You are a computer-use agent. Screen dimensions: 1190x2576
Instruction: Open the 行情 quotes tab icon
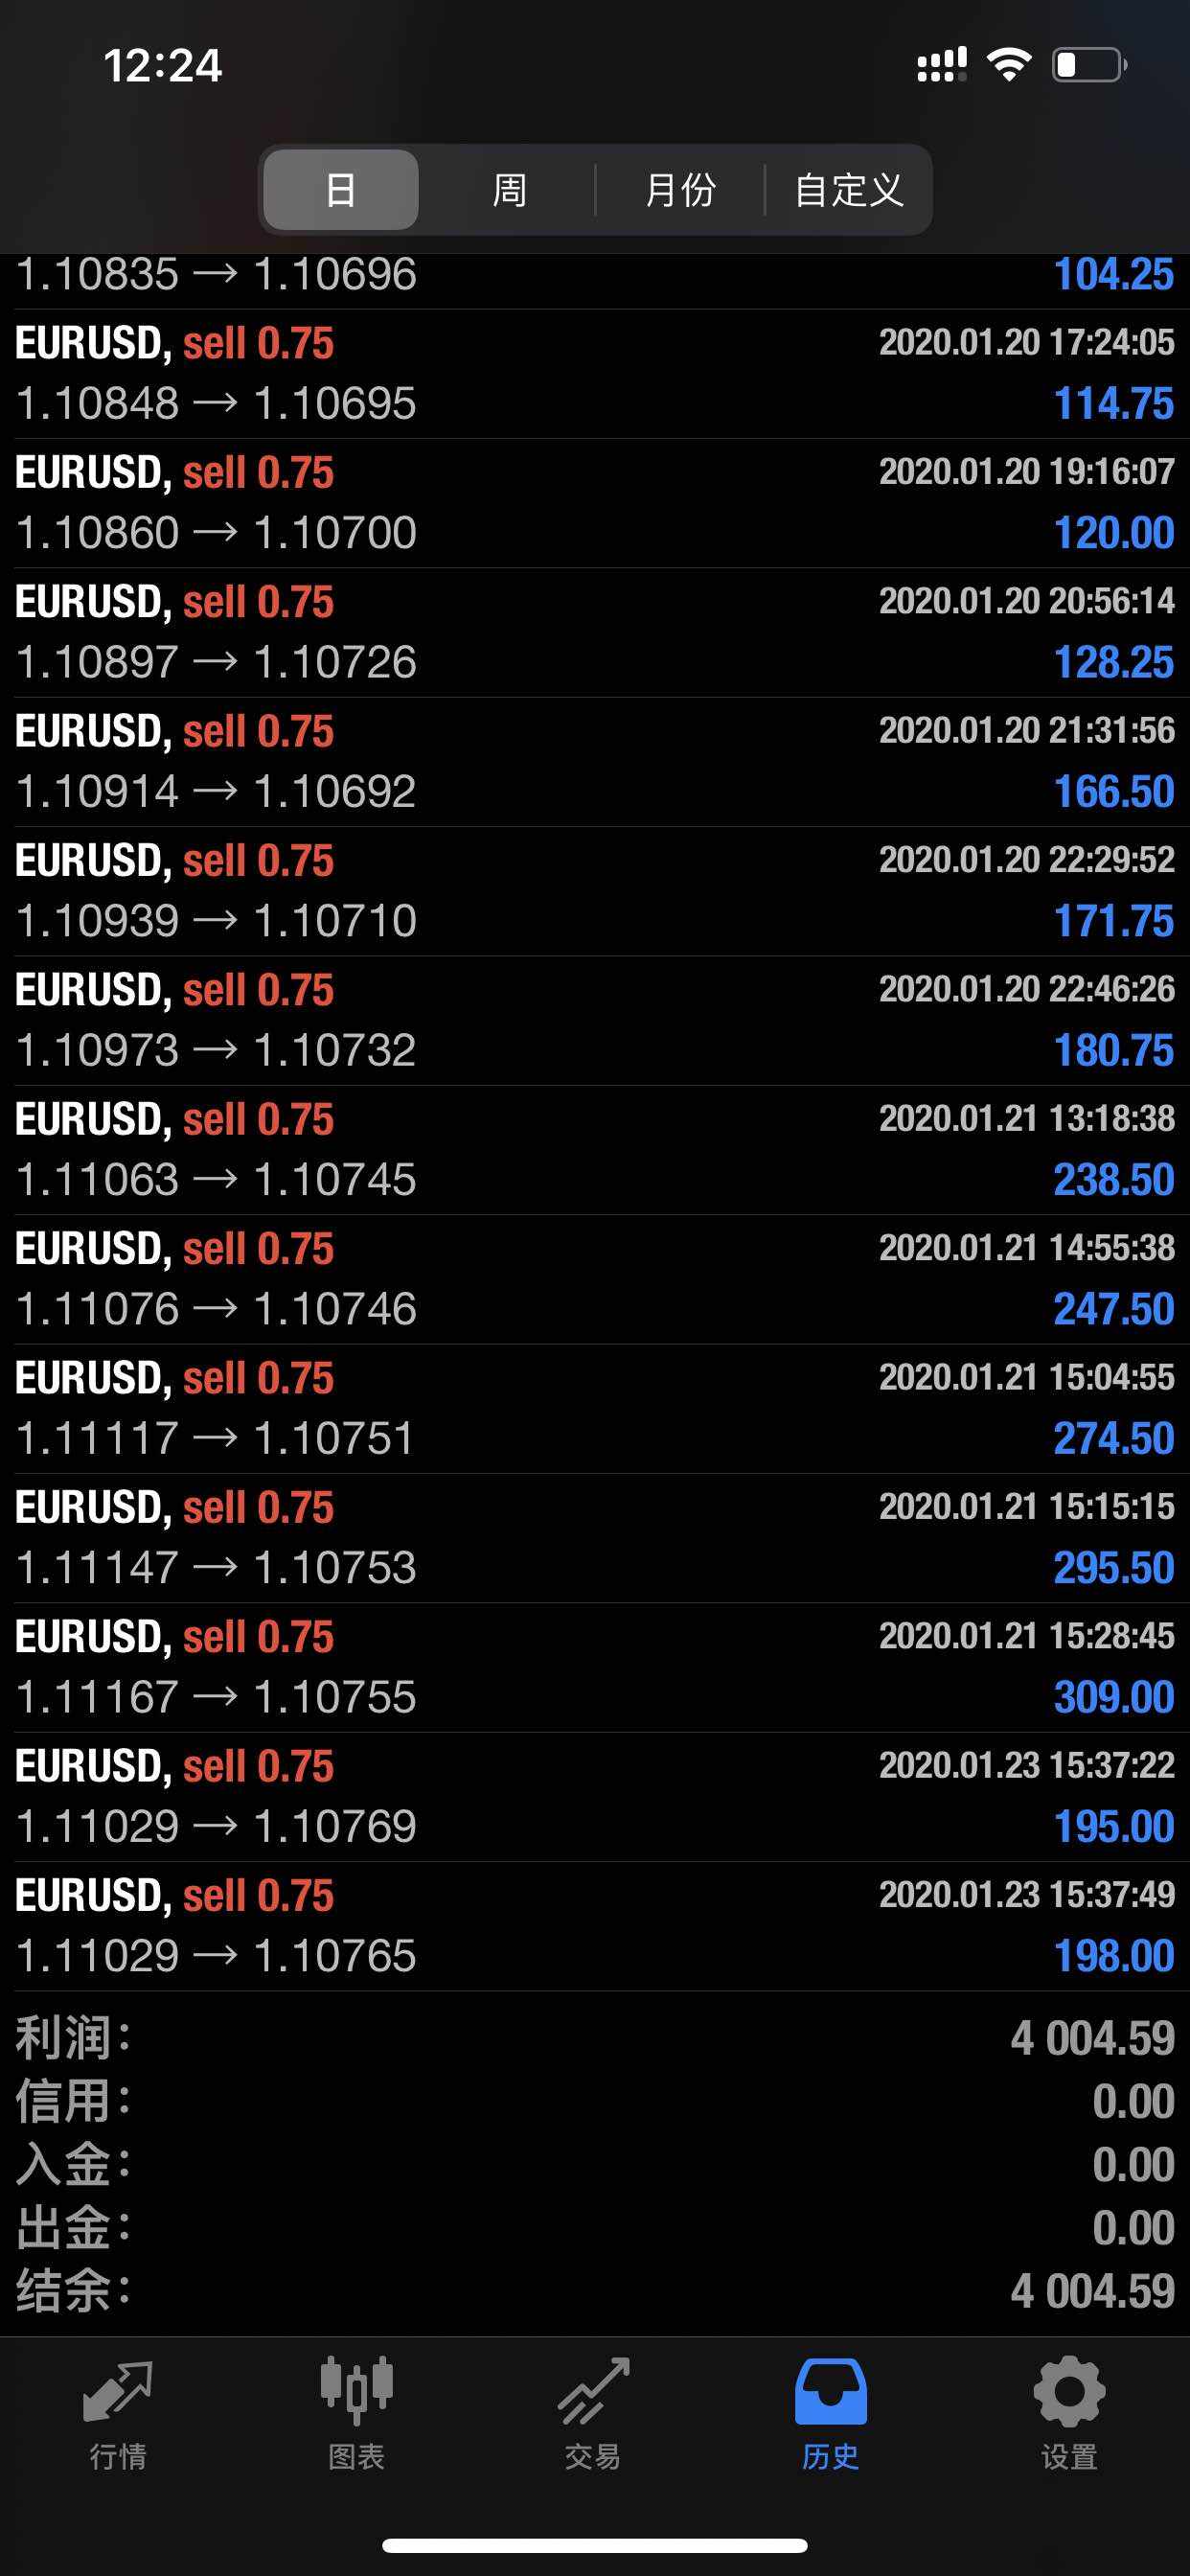click(118, 2392)
